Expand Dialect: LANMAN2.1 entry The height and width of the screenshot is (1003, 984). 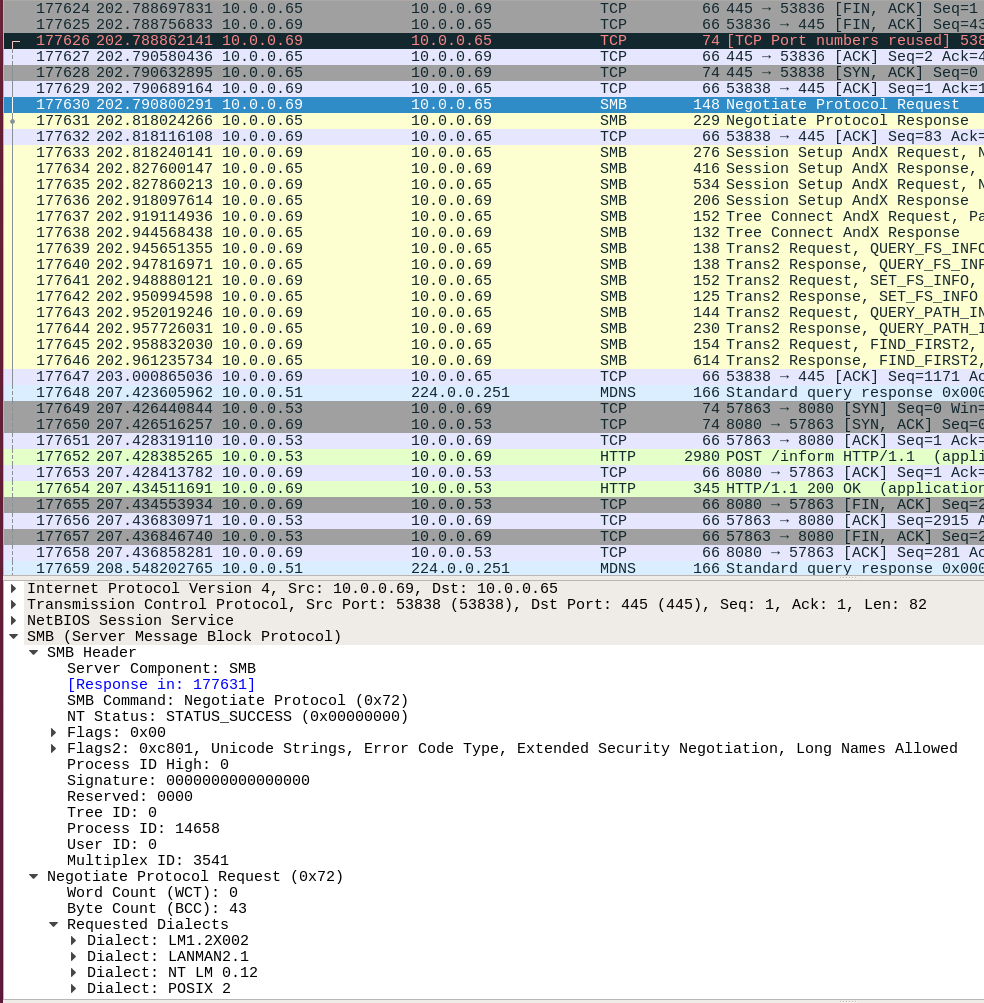74,956
